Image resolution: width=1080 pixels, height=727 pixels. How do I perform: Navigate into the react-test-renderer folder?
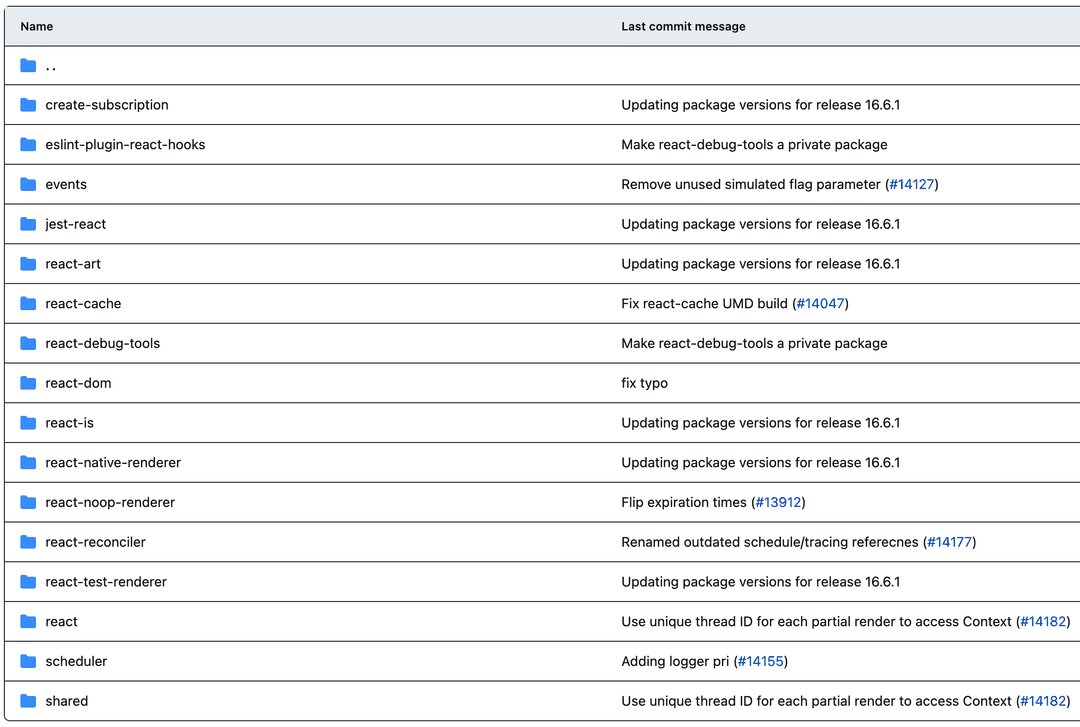click(106, 582)
